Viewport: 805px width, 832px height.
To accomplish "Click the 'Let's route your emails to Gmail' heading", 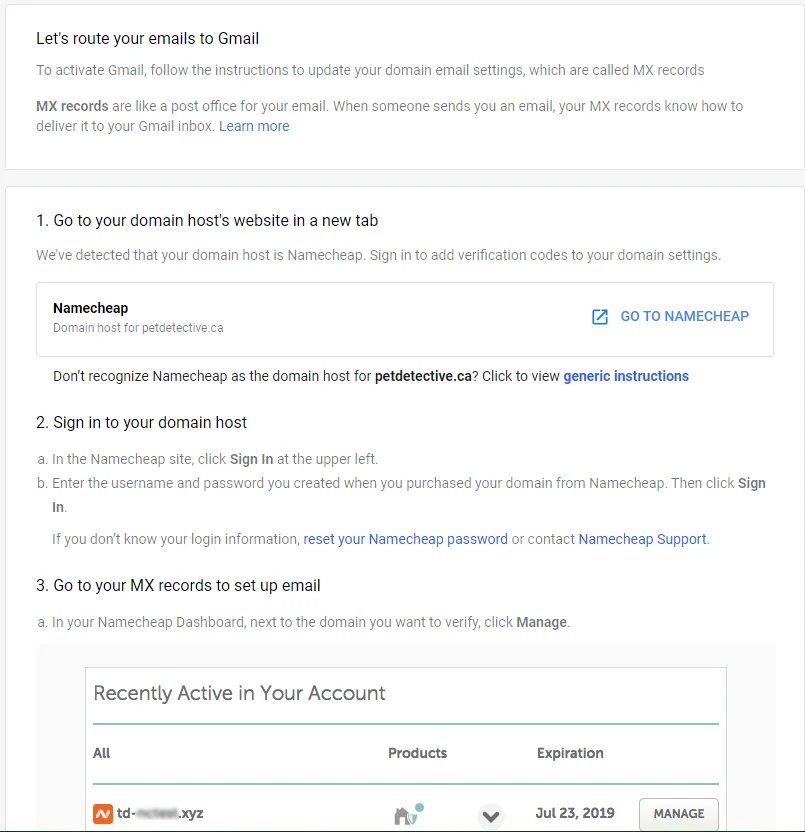I will 148,39.
